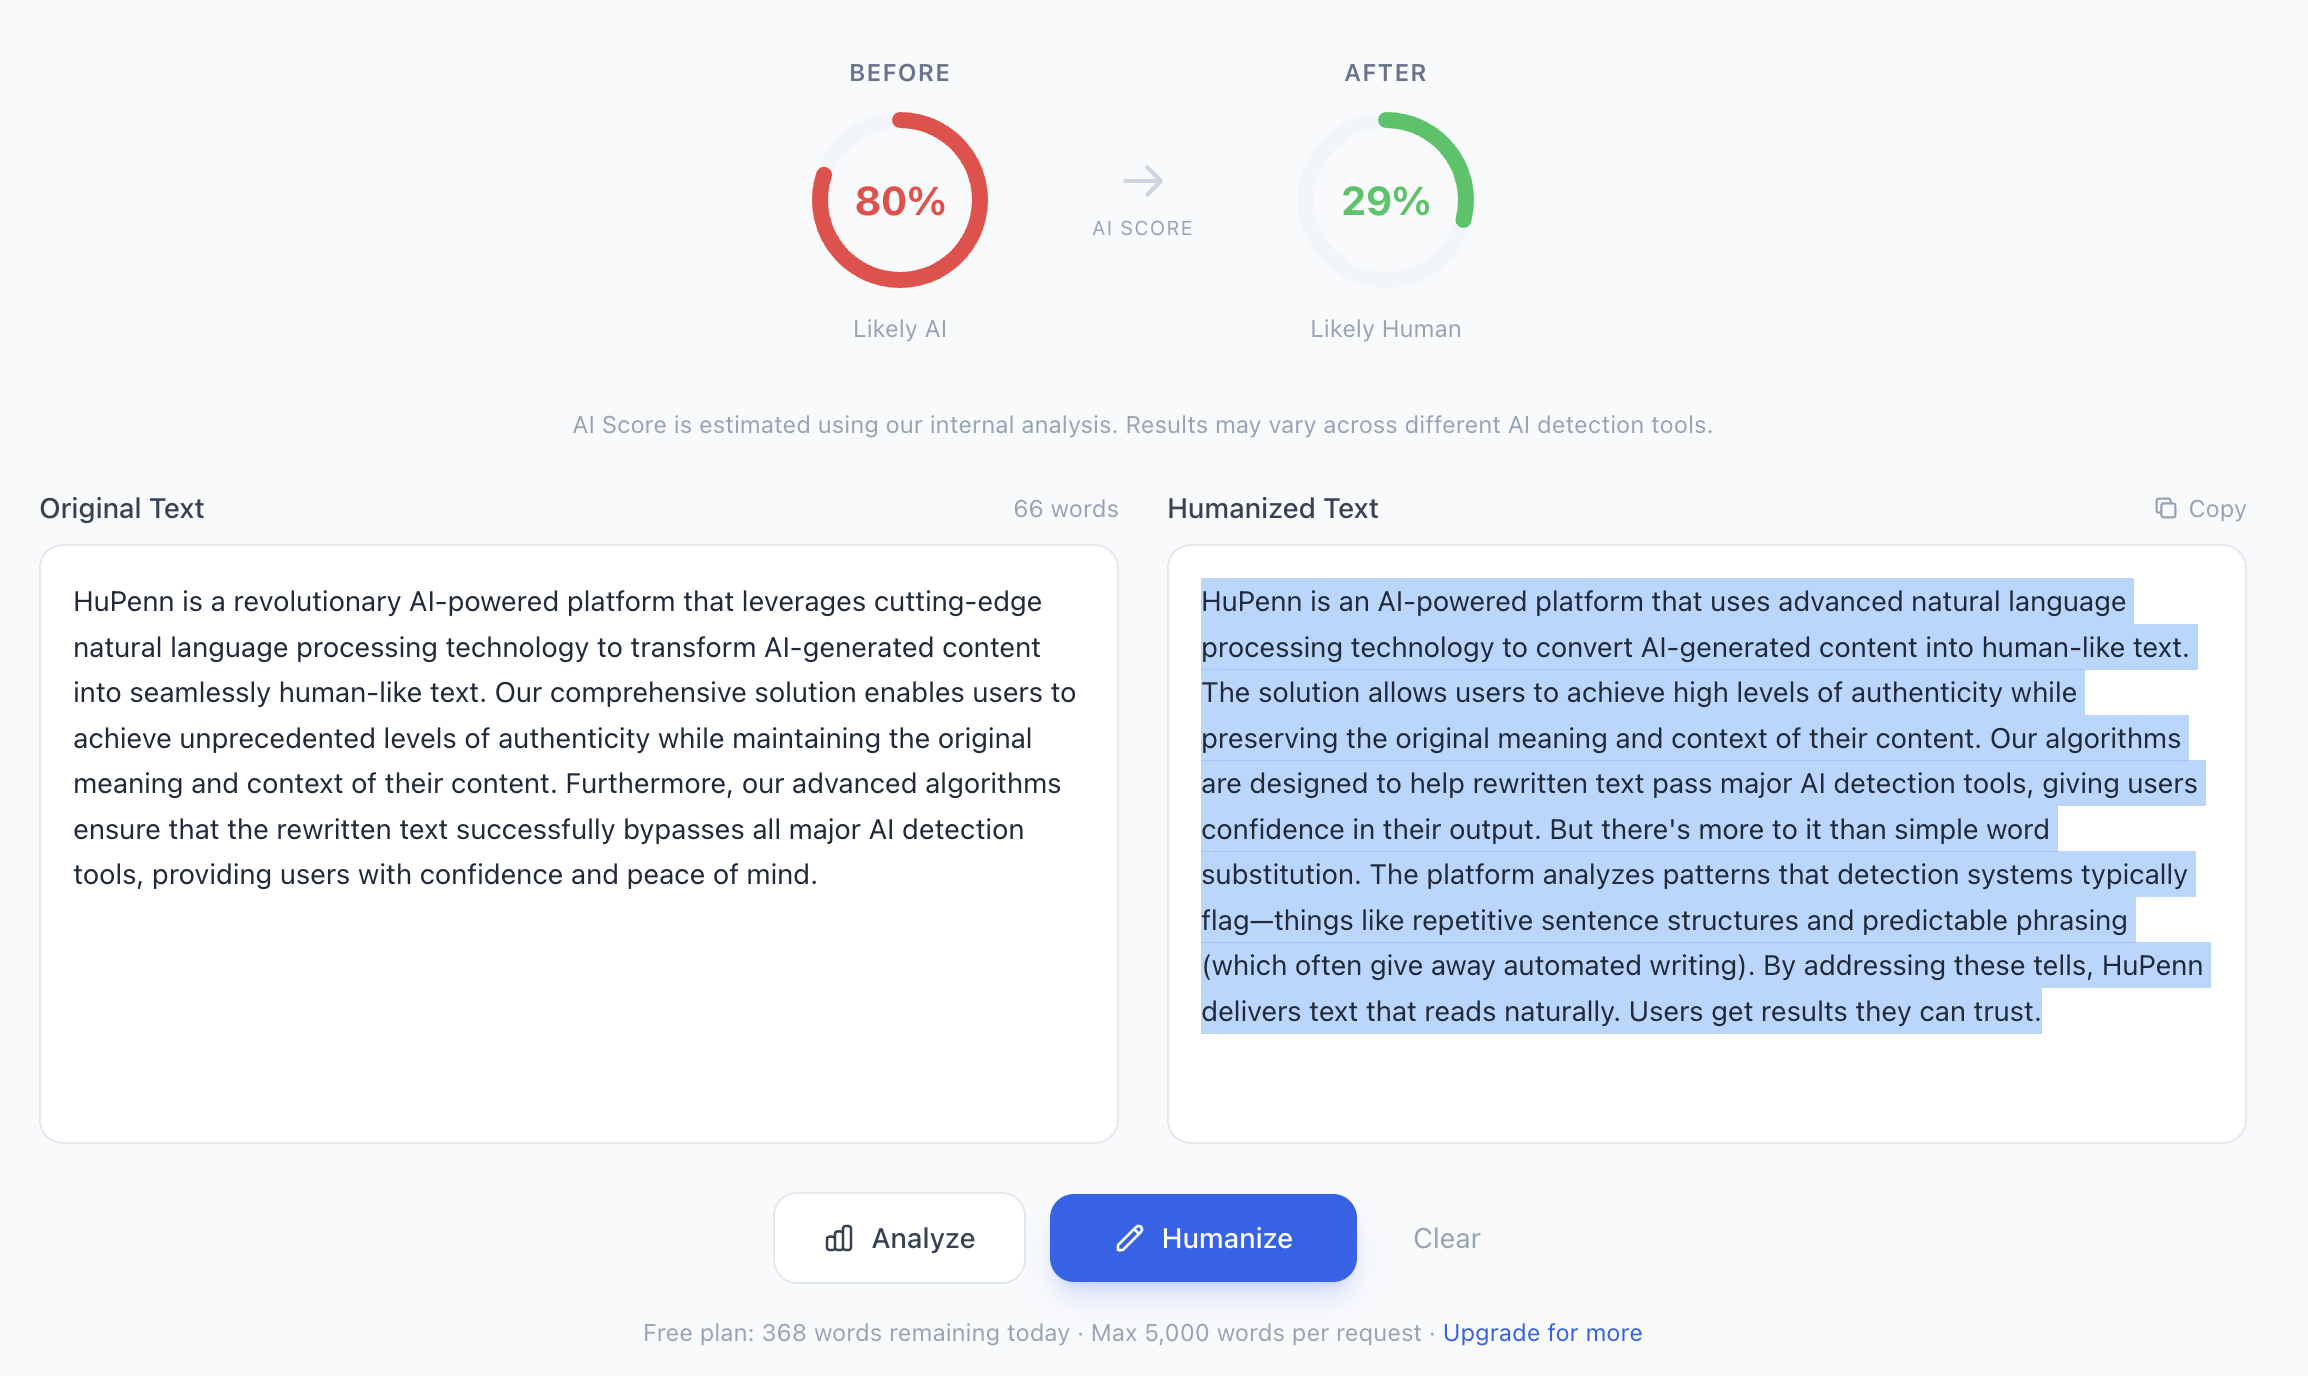The height and width of the screenshot is (1376, 2308).
Task: Click the 80% Before score ring
Action: tap(899, 201)
